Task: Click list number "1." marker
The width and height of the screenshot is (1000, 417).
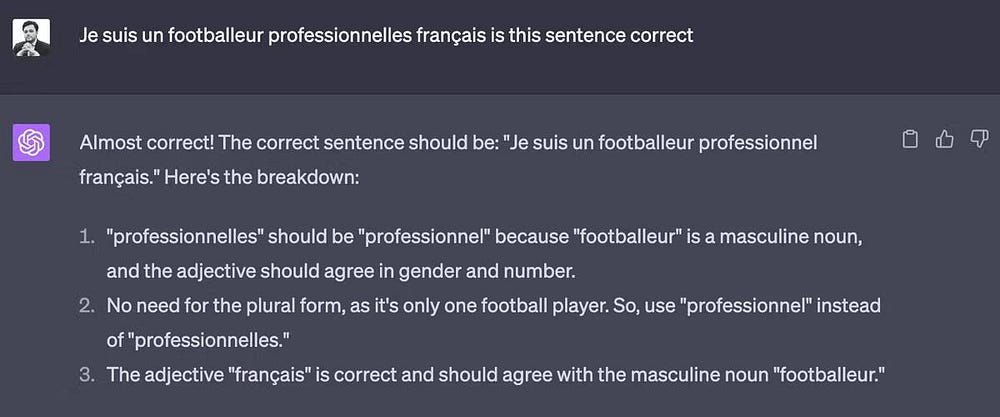Action: pyautogui.click(x=88, y=238)
